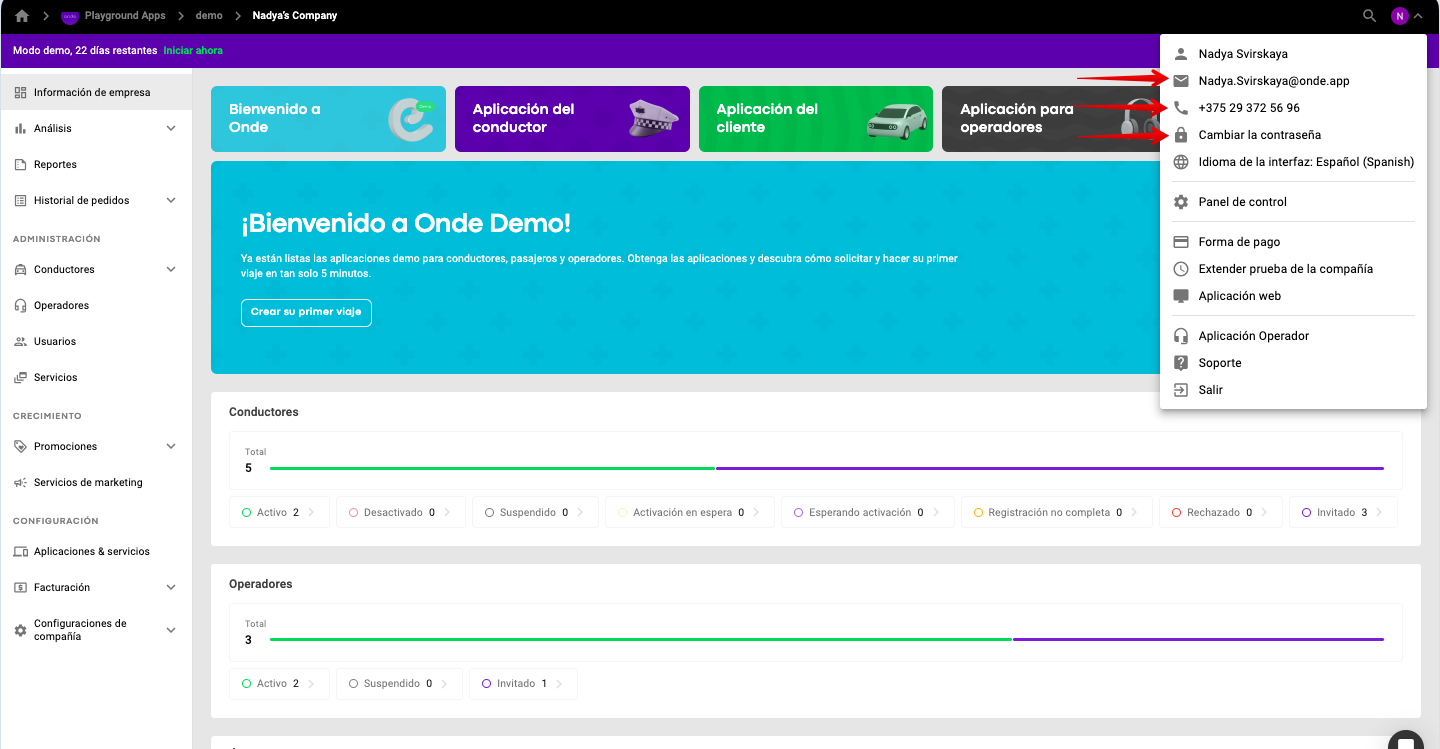This screenshot has height=749, width=1440.
Task: Click the Usuarios people icon in sidebar
Action: [21, 342]
